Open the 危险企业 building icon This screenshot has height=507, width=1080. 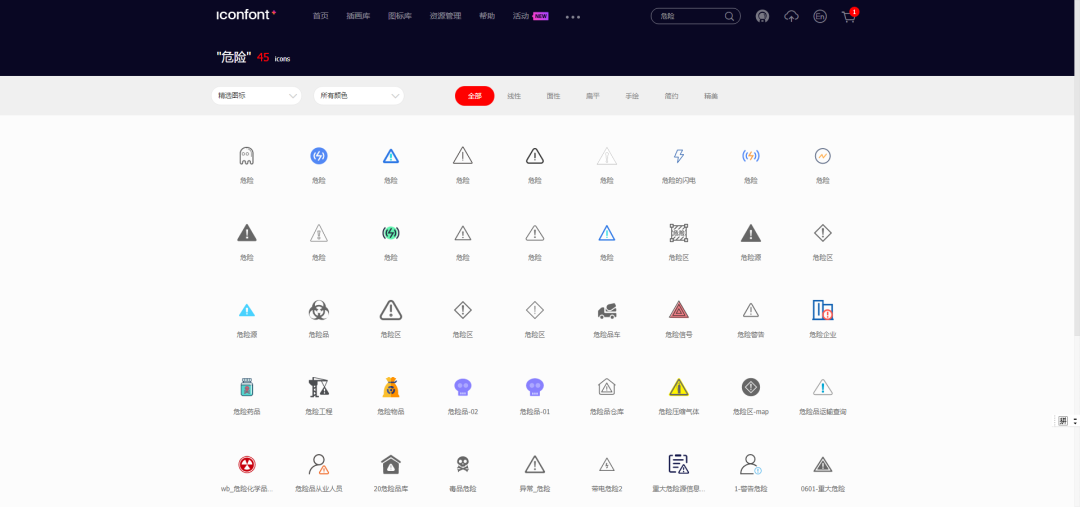822,310
